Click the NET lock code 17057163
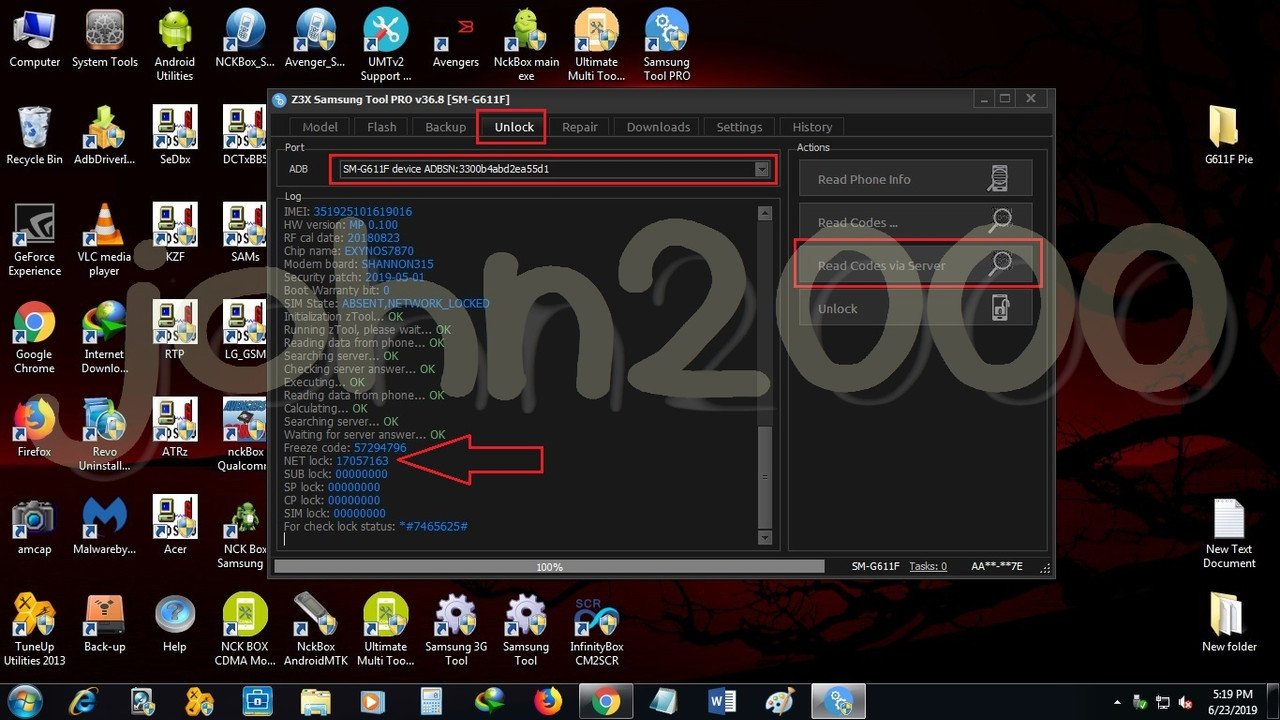1280x720 pixels. (362, 461)
